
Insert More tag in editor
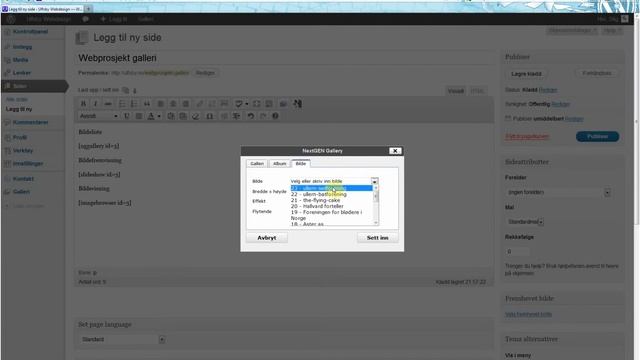pos(224,104)
